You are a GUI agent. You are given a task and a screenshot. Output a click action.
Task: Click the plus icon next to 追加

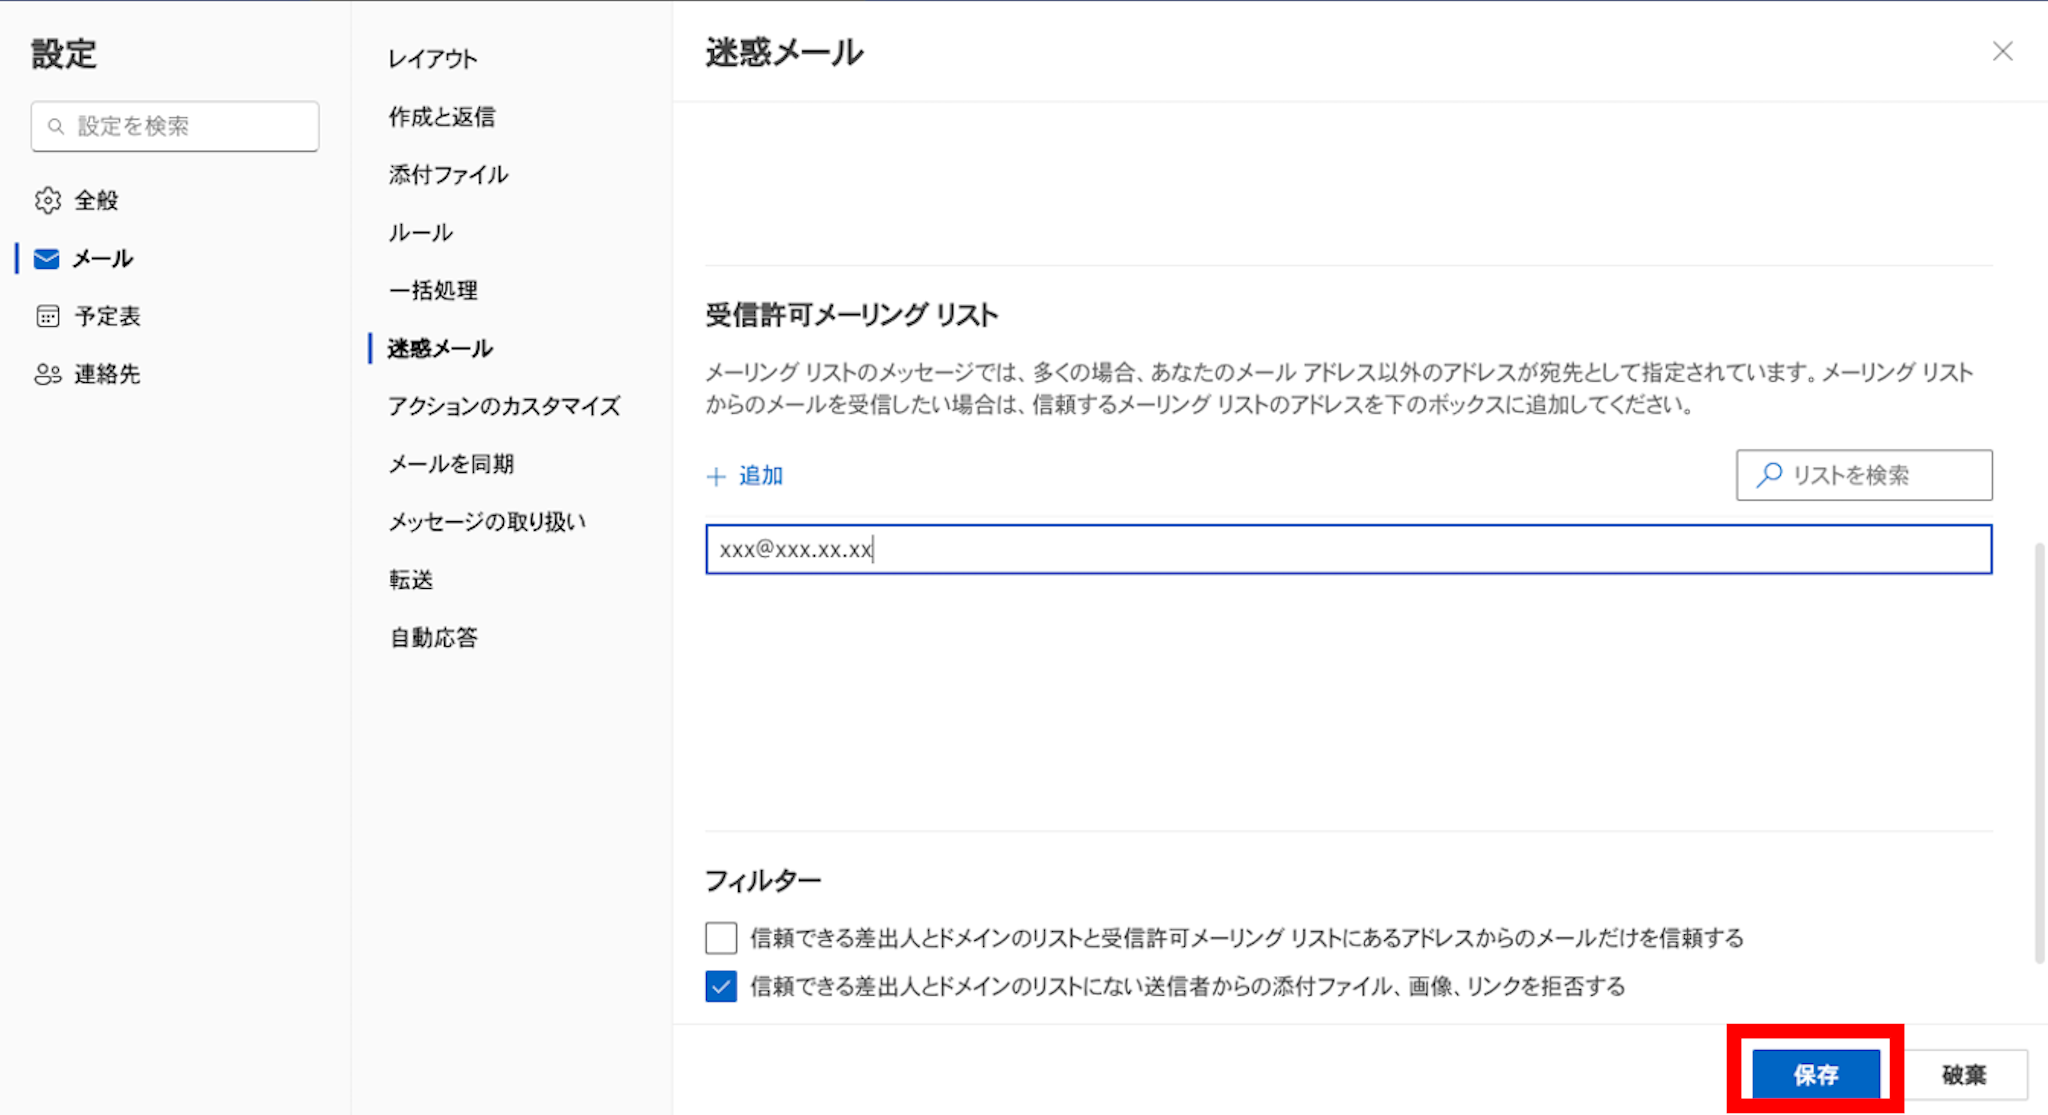716,477
